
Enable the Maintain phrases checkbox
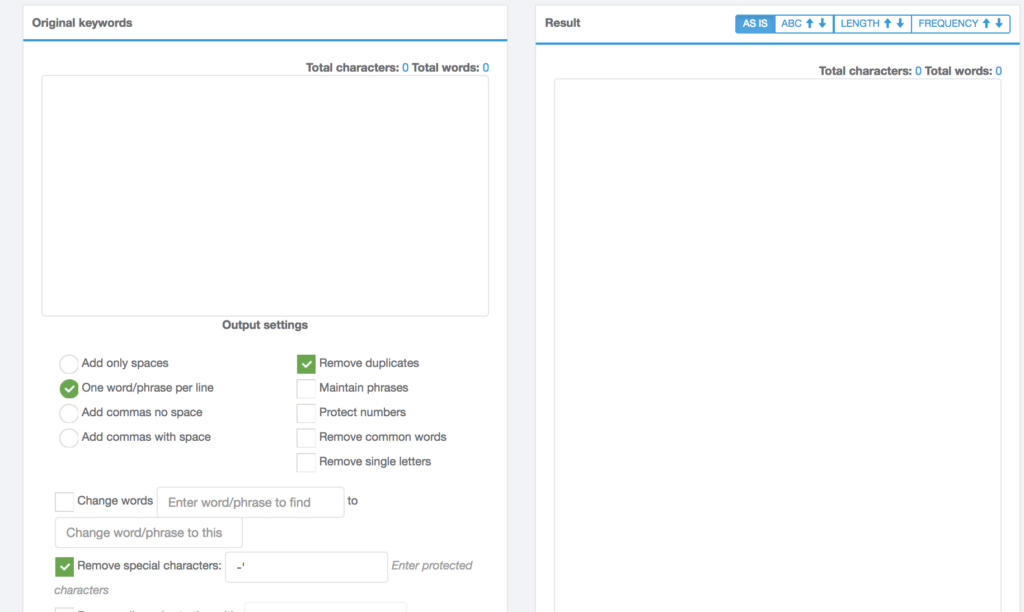[306, 389]
